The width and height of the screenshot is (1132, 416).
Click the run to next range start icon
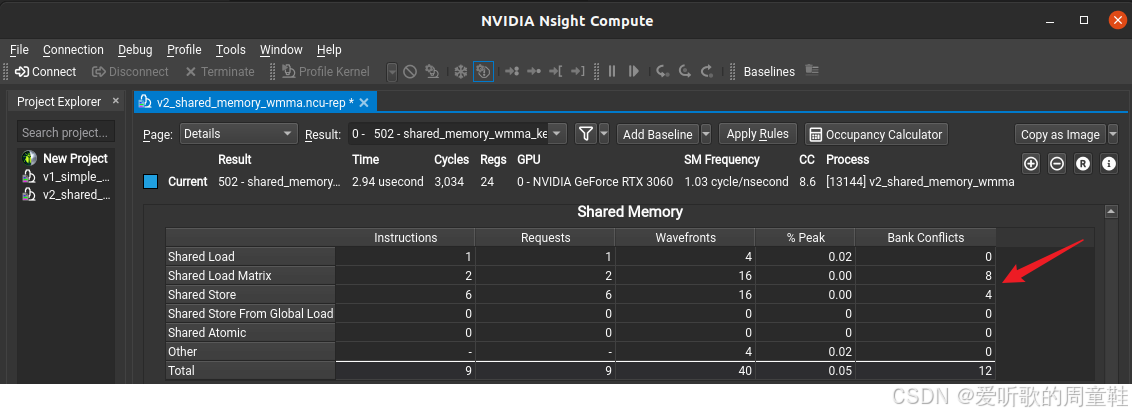[555, 72]
